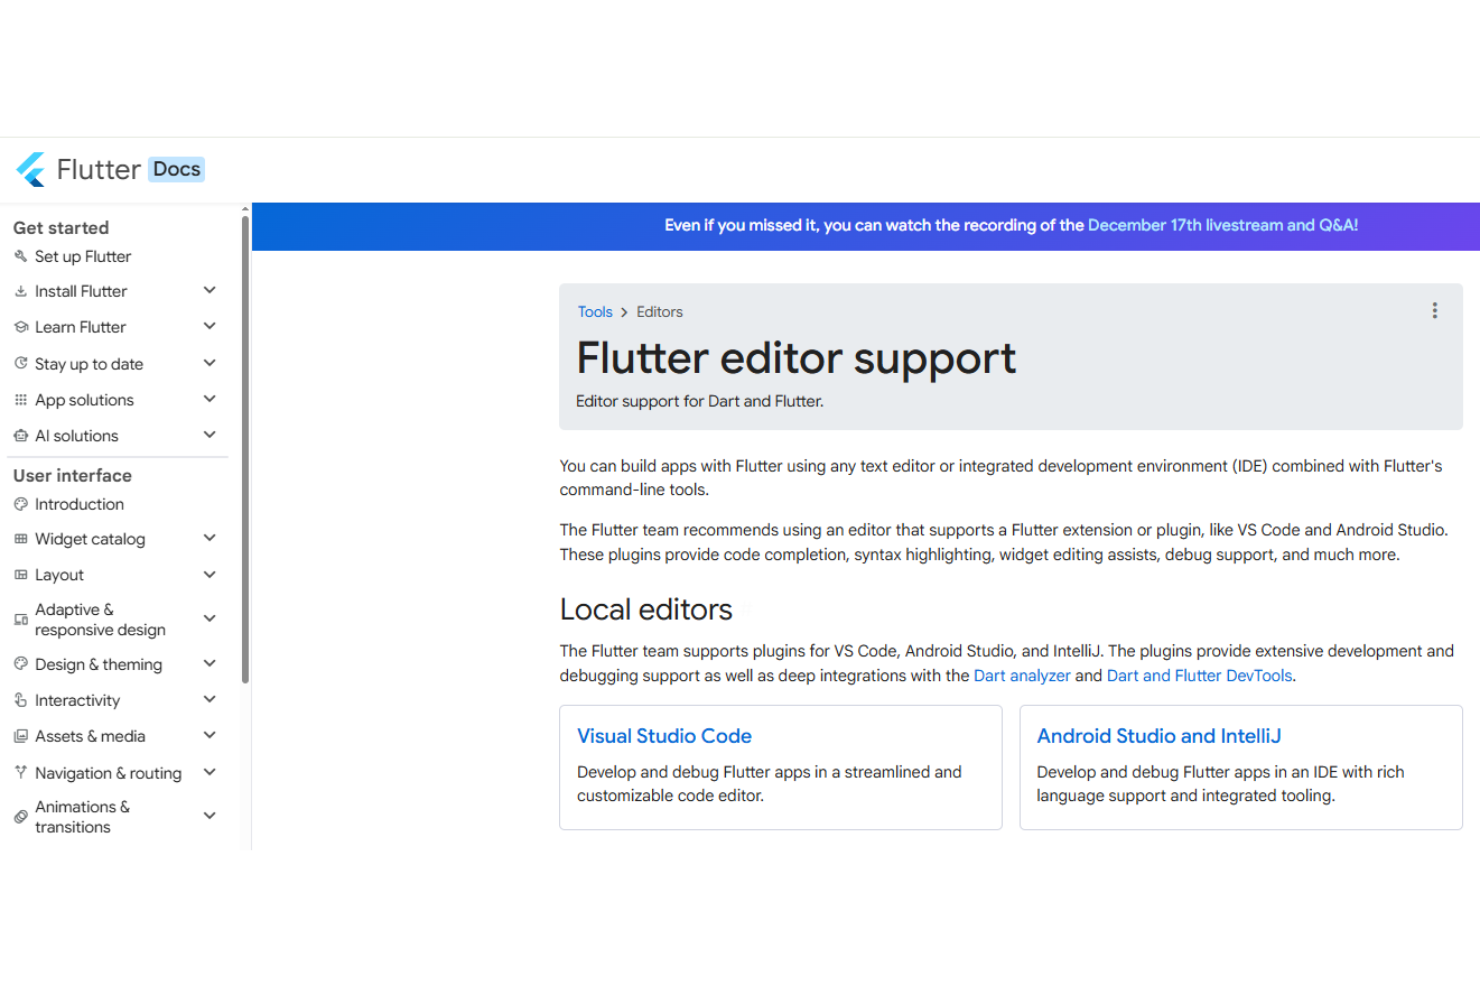This screenshot has width=1480, height=987.
Task: Click the Install Flutter download icon
Action: [20, 291]
